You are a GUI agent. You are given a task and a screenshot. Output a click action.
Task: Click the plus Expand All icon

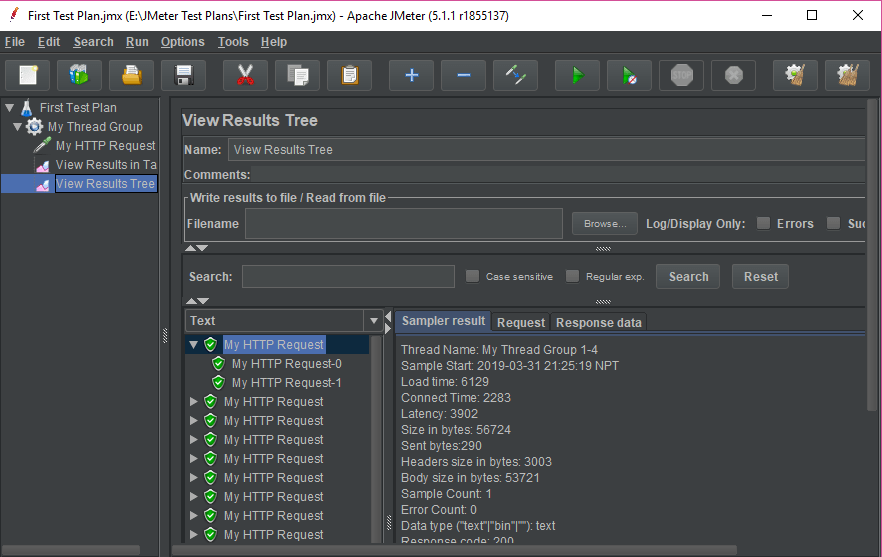(x=411, y=75)
